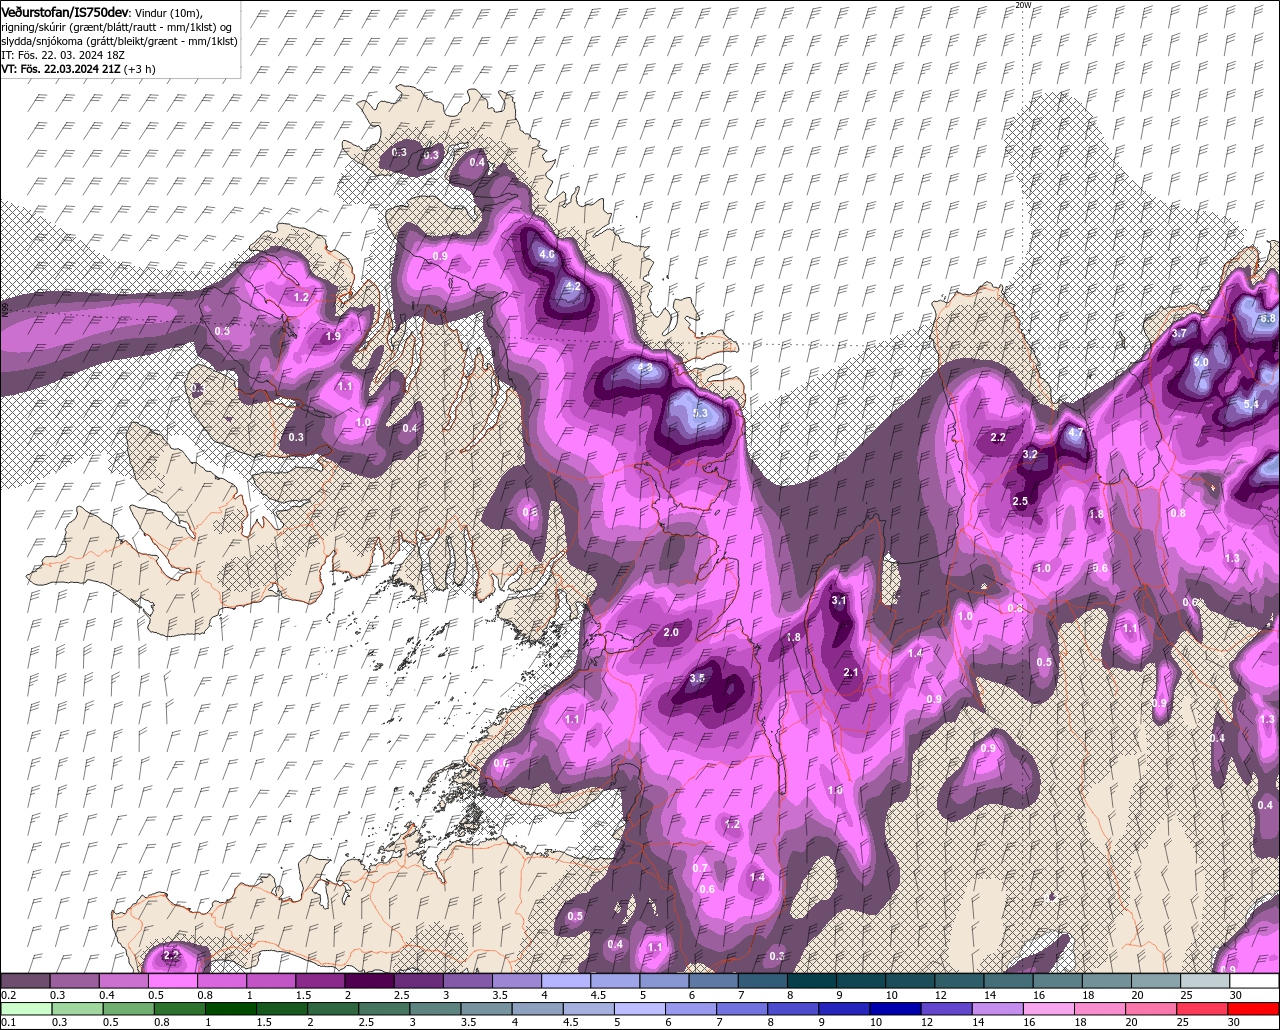The image size is (1280, 1030).
Task: Pick the light lavender 4–4.5 snow legend swatch
Action: tap(568, 981)
